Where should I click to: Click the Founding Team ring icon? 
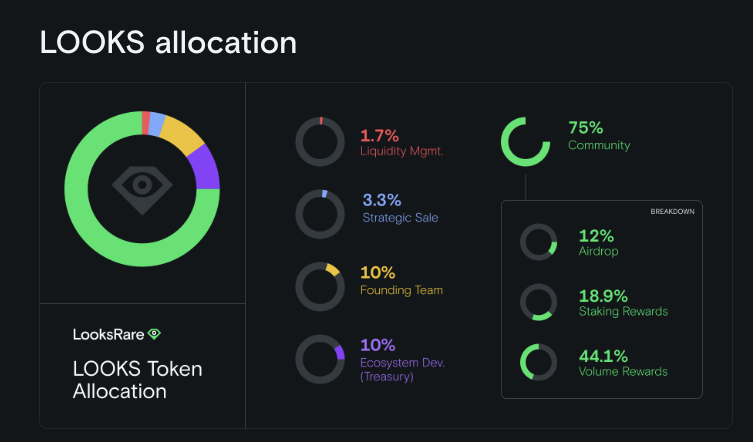(x=320, y=285)
